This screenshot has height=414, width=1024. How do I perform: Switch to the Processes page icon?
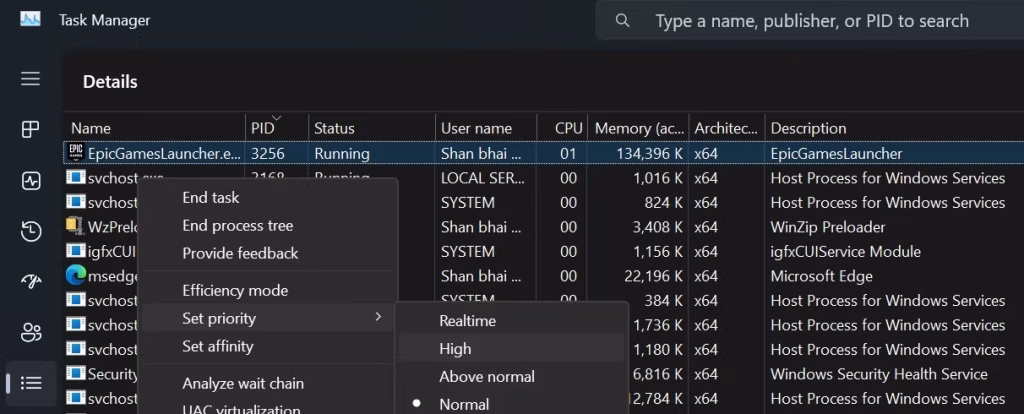point(31,129)
